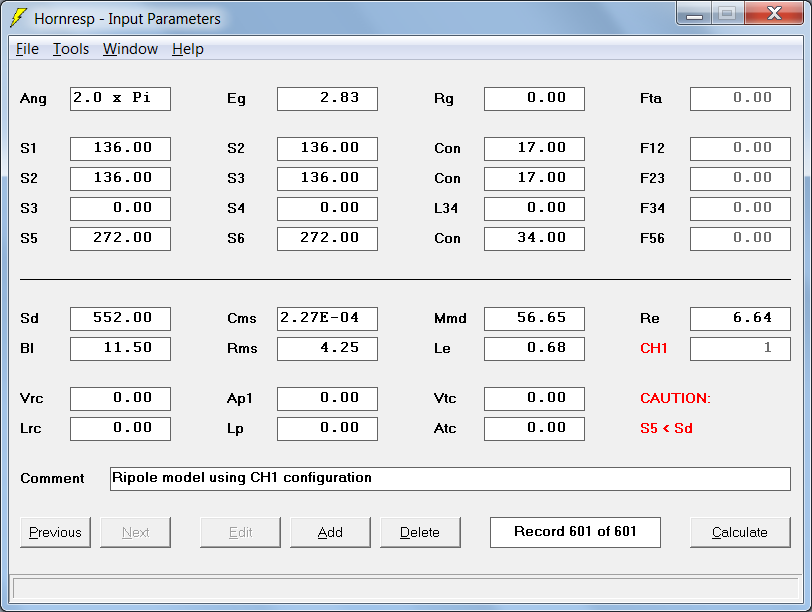Click the Add record button
This screenshot has width=812, height=612.
(330, 532)
